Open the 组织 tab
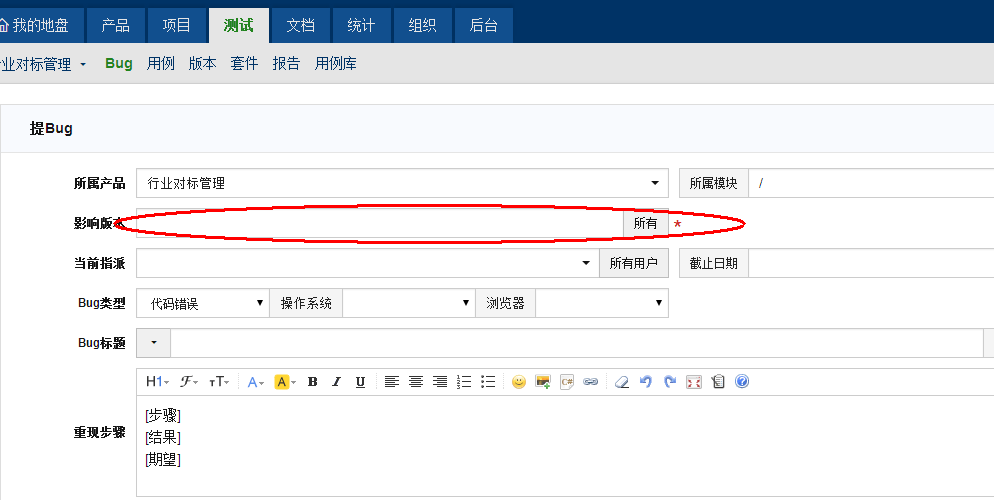Image resolution: width=994 pixels, height=500 pixels. pyautogui.click(x=422, y=25)
